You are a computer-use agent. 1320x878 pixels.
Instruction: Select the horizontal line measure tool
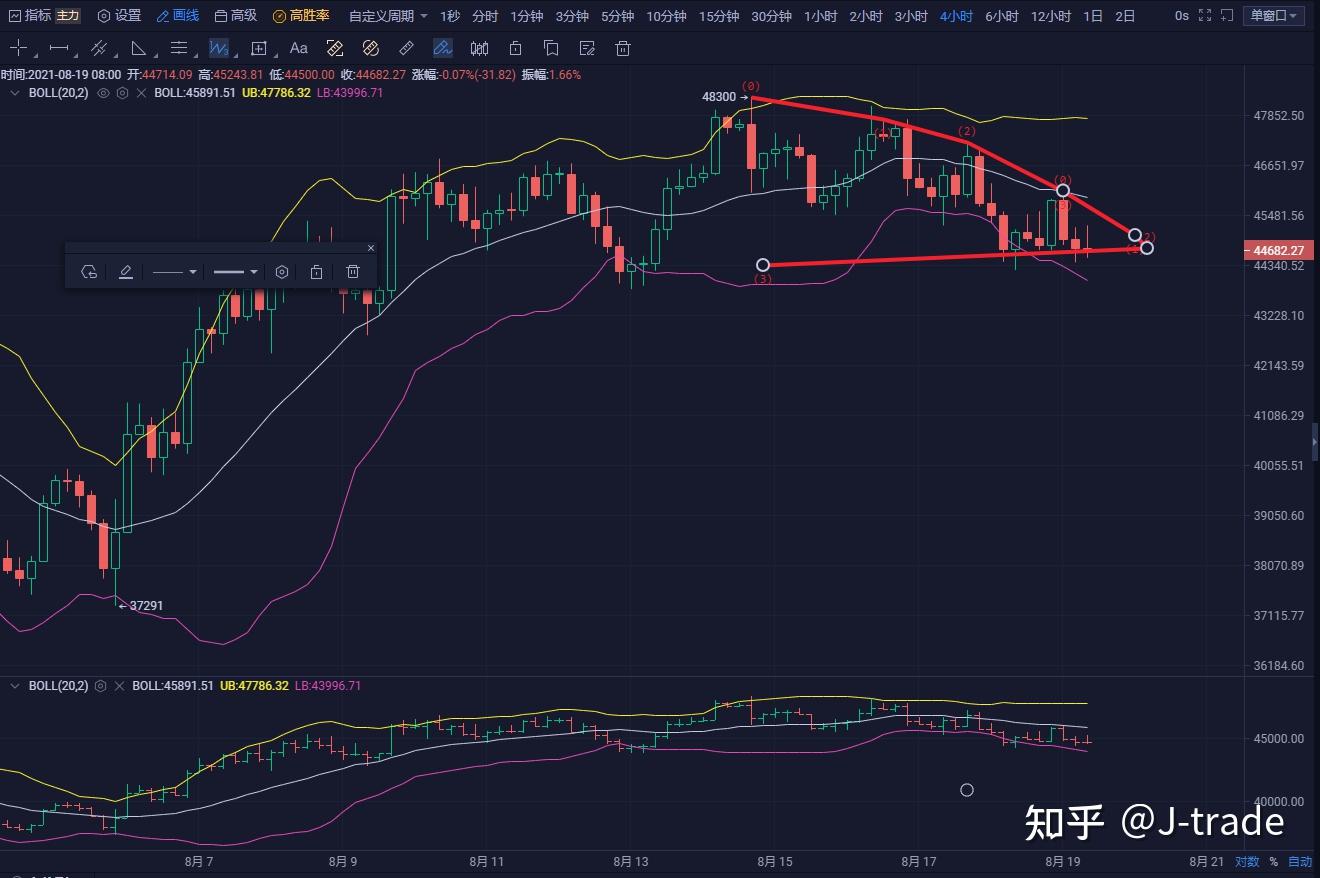pyautogui.click(x=59, y=48)
